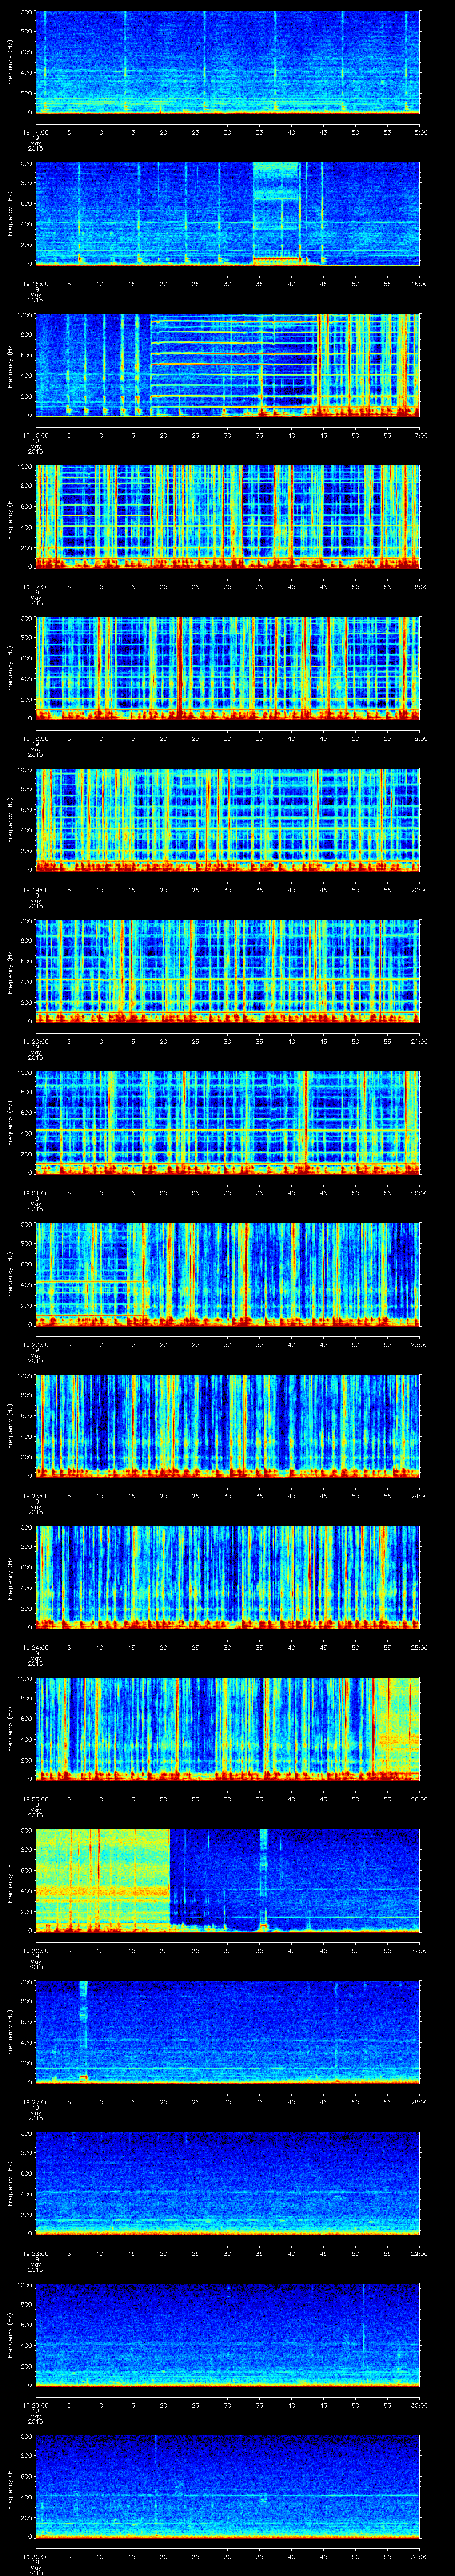Click the 31:00 end time label of the last panel

point(419,2556)
